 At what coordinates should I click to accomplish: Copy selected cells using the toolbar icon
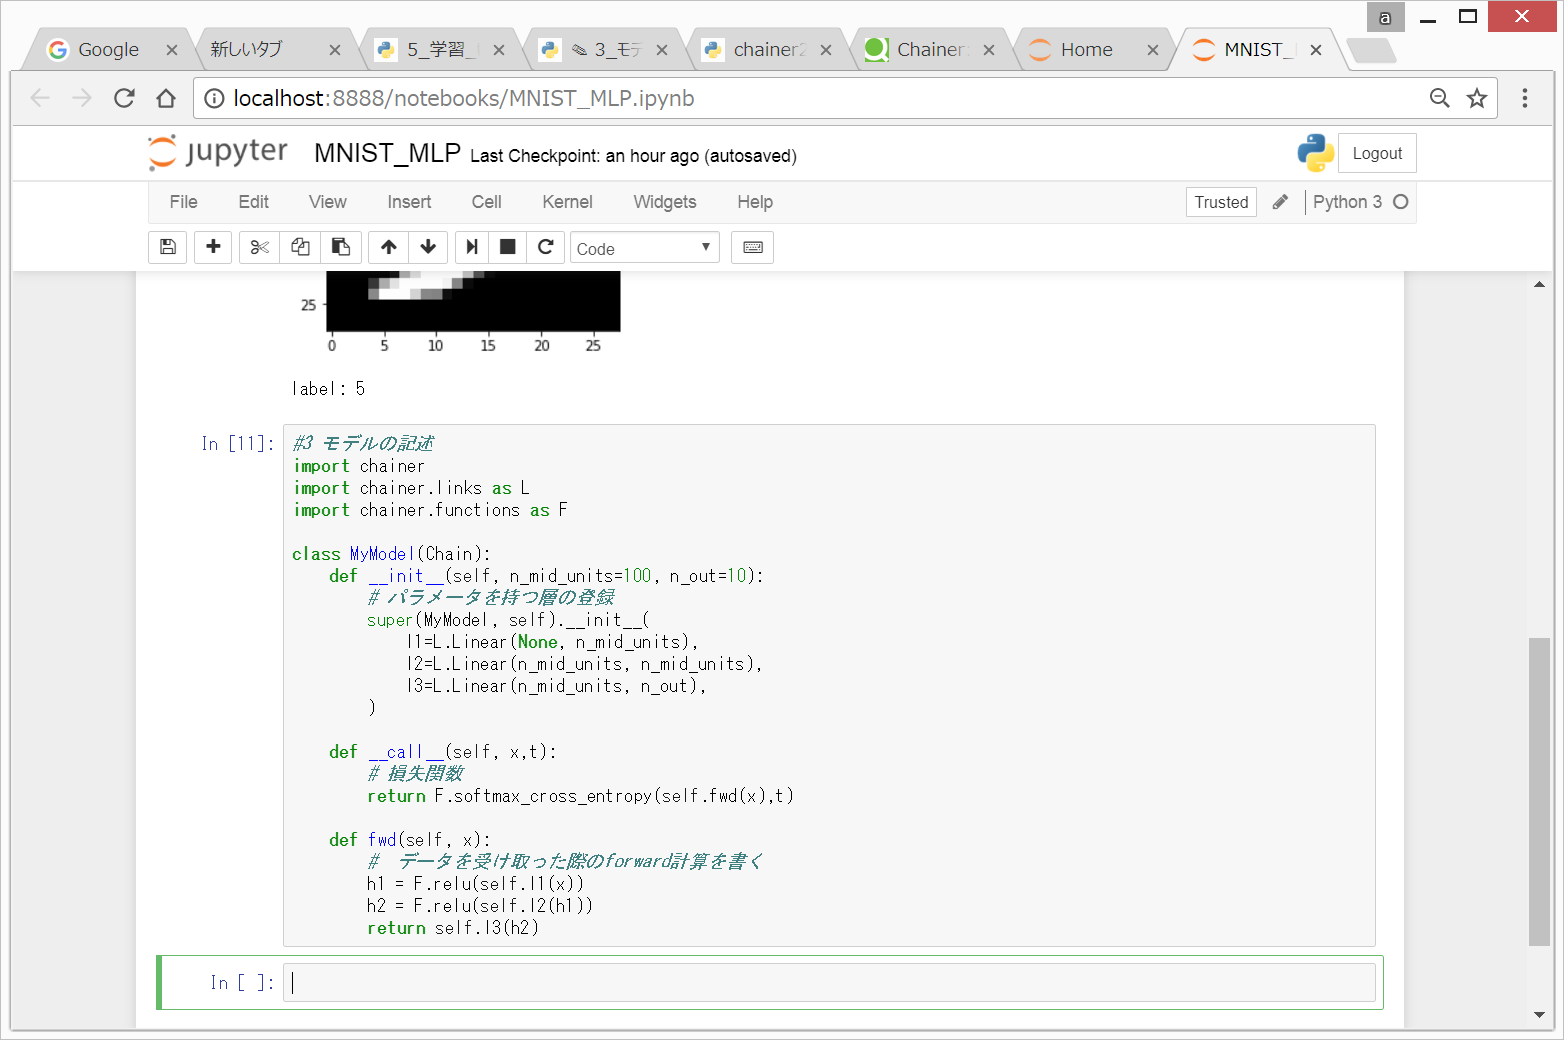click(300, 247)
